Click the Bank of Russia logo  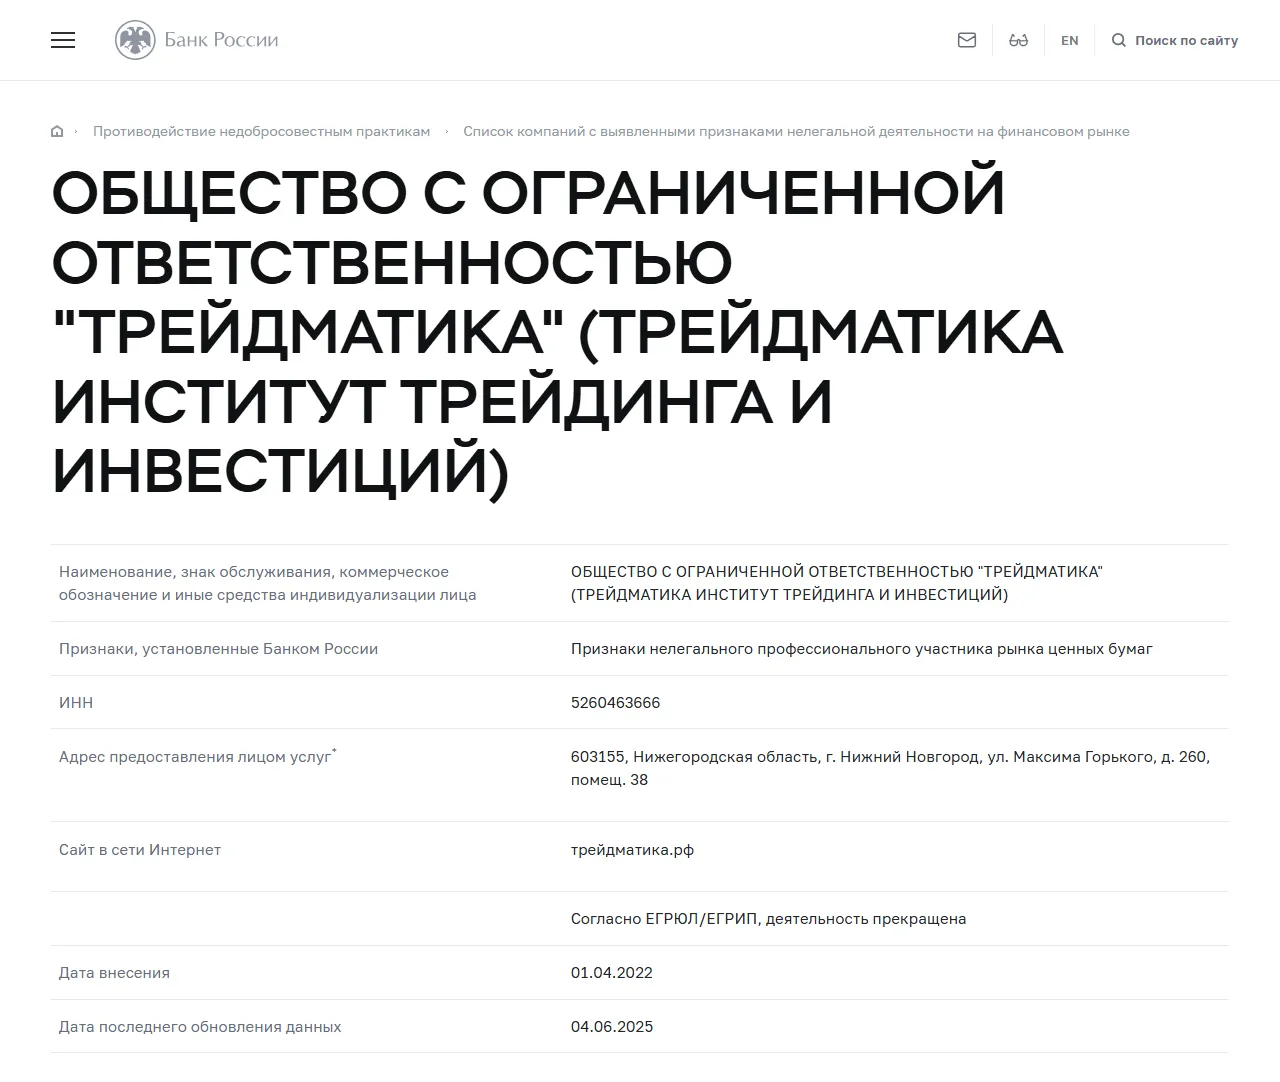coord(197,40)
